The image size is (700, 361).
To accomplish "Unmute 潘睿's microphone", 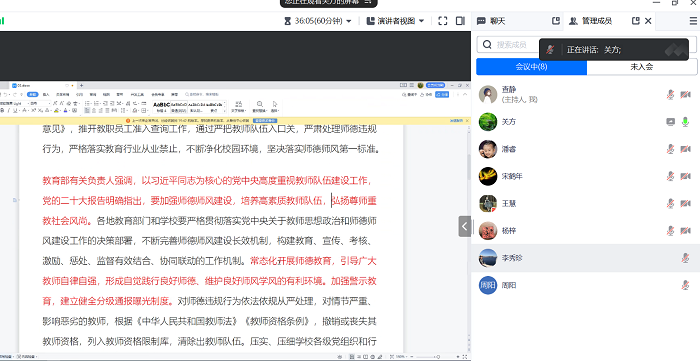I will pyautogui.click(x=670, y=149).
